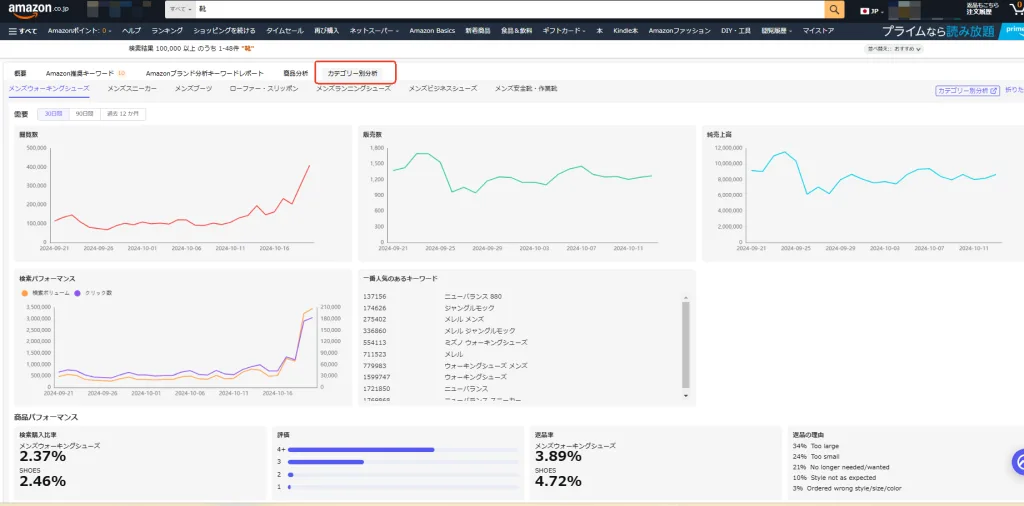Open the shopping cart icon
This screenshot has height=506, width=1024.
[1016, 8]
